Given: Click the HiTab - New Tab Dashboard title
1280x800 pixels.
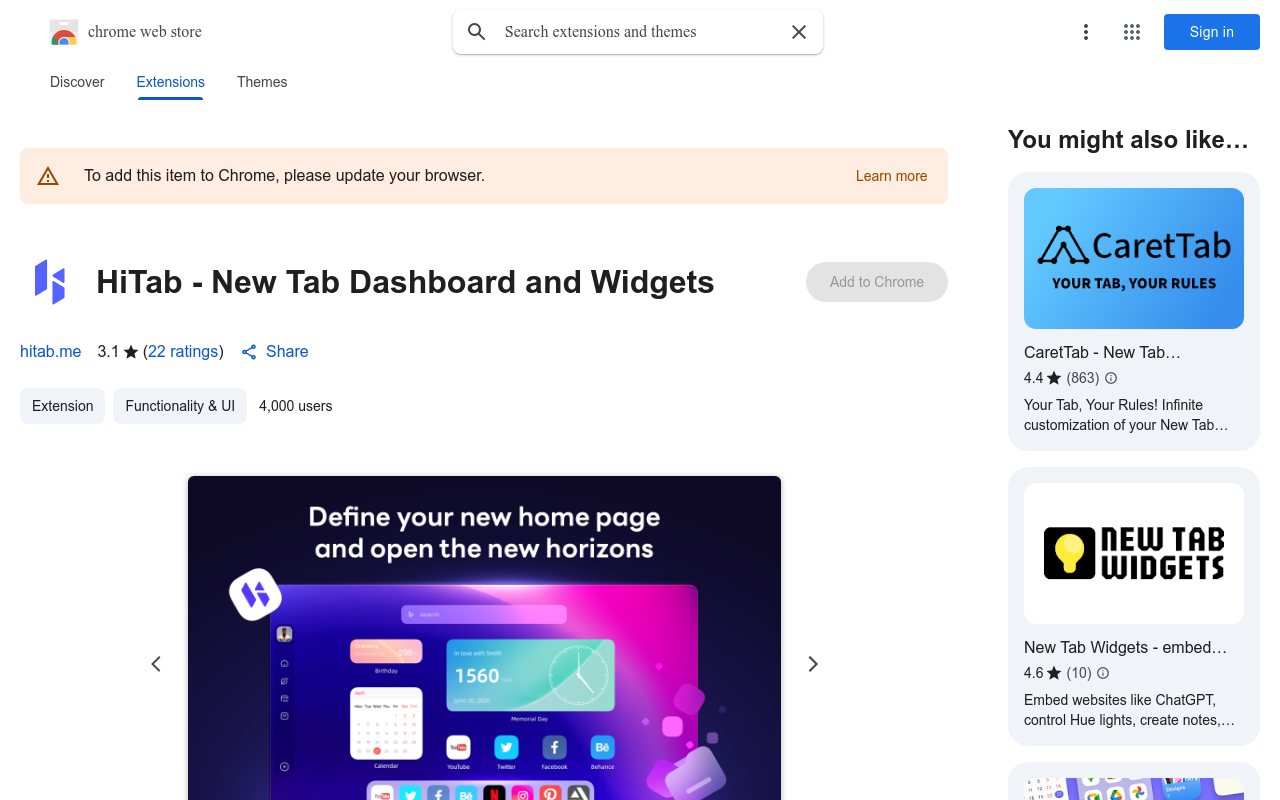Looking at the screenshot, I should pos(405,282).
